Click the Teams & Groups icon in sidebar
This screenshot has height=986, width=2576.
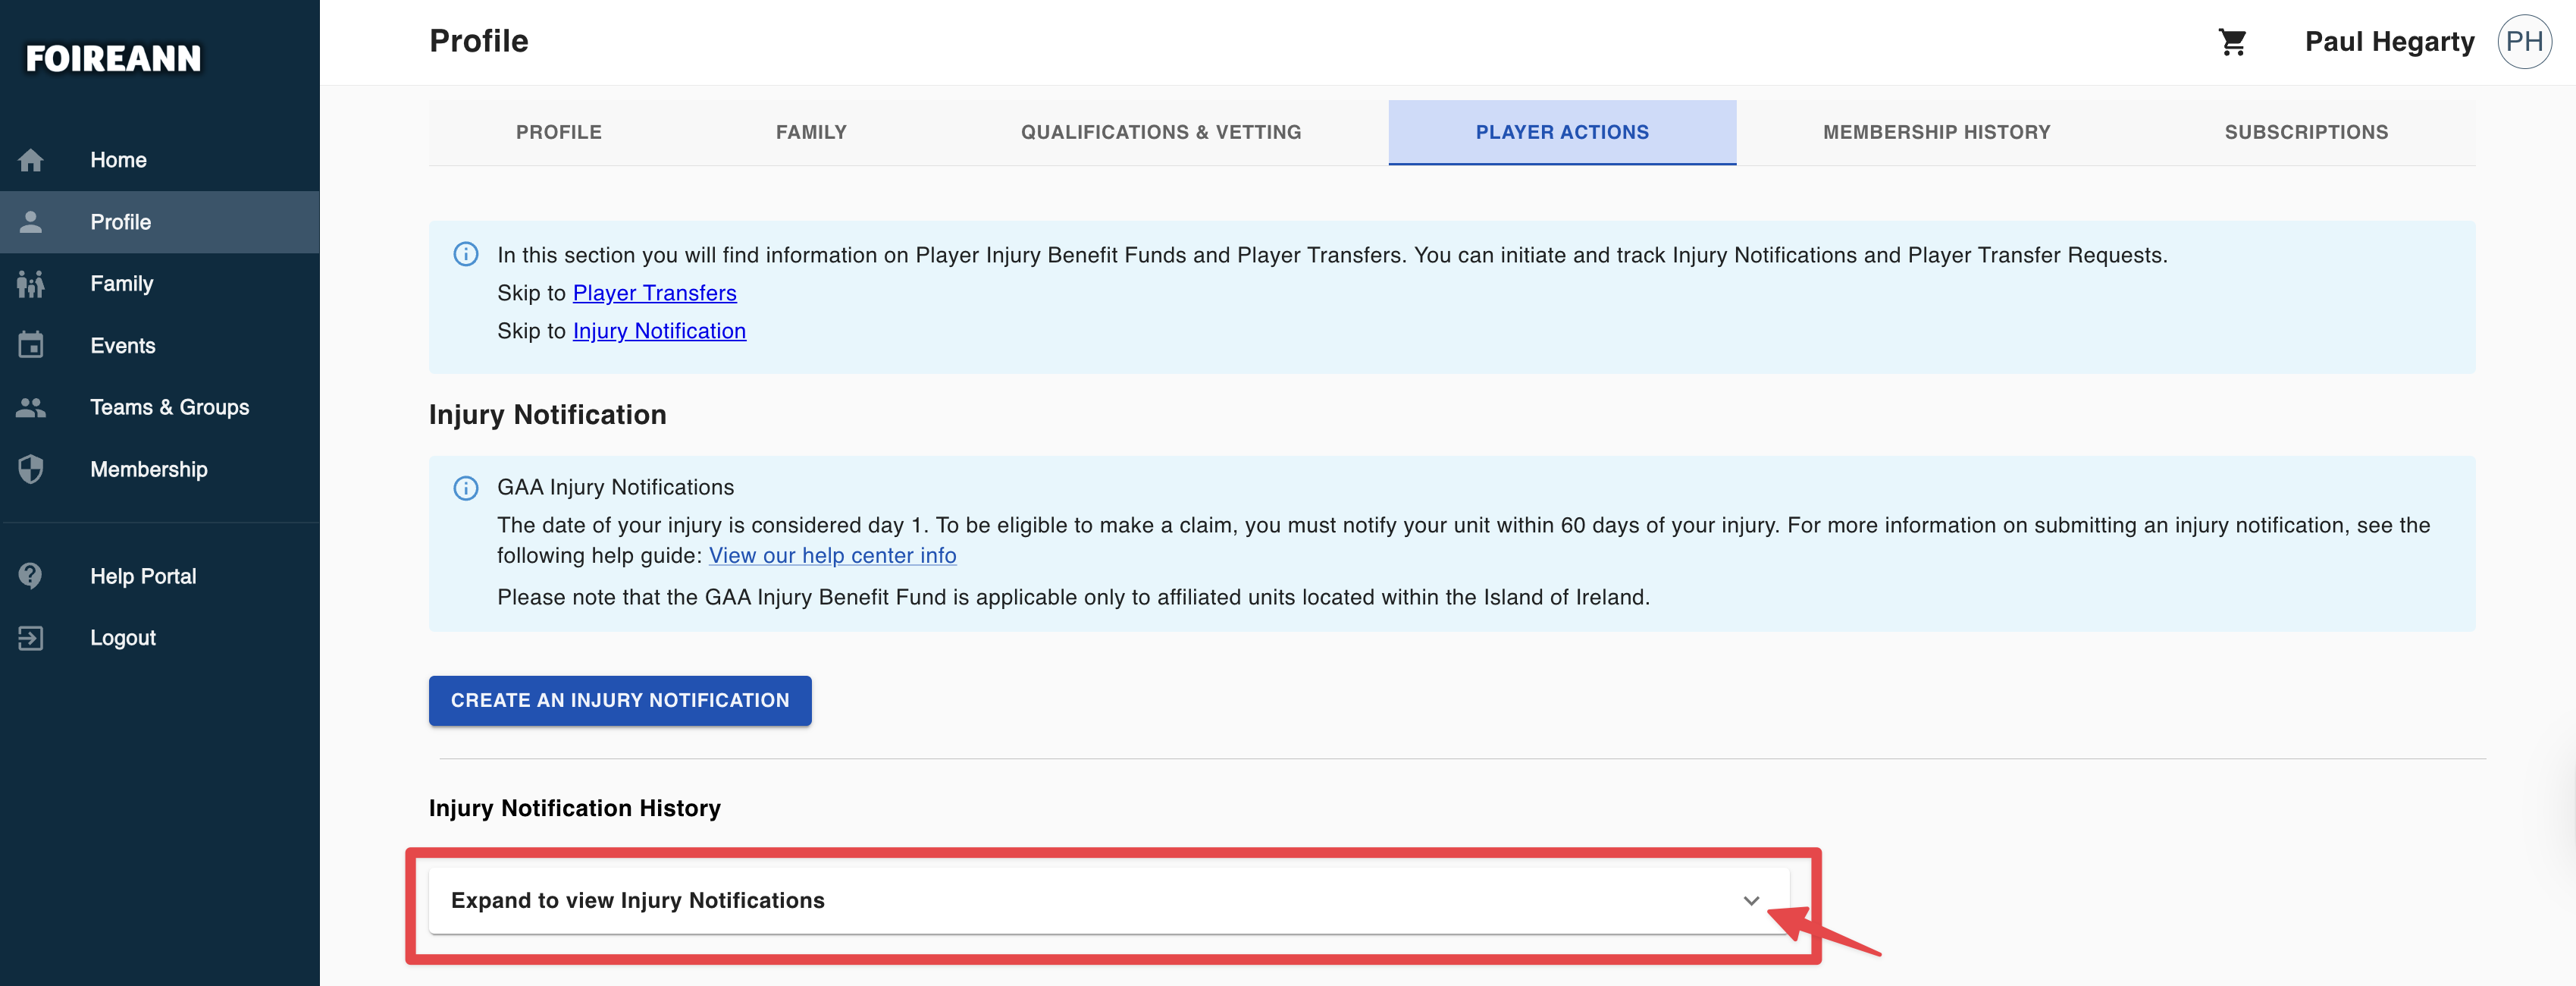[x=31, y=407]
